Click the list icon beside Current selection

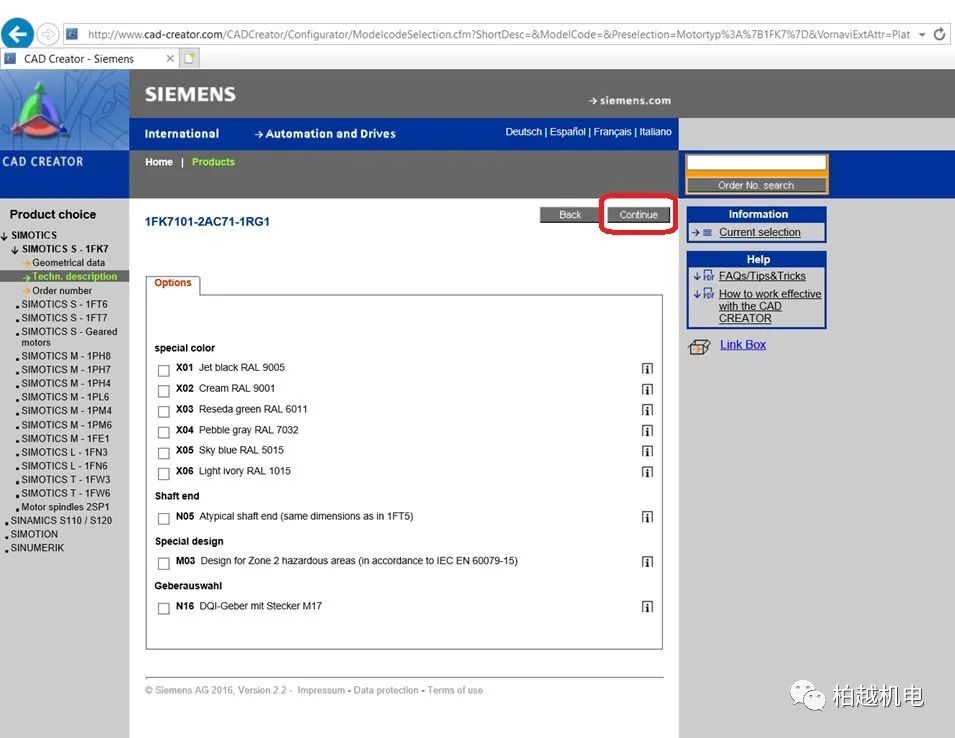[x=707, y=233]
